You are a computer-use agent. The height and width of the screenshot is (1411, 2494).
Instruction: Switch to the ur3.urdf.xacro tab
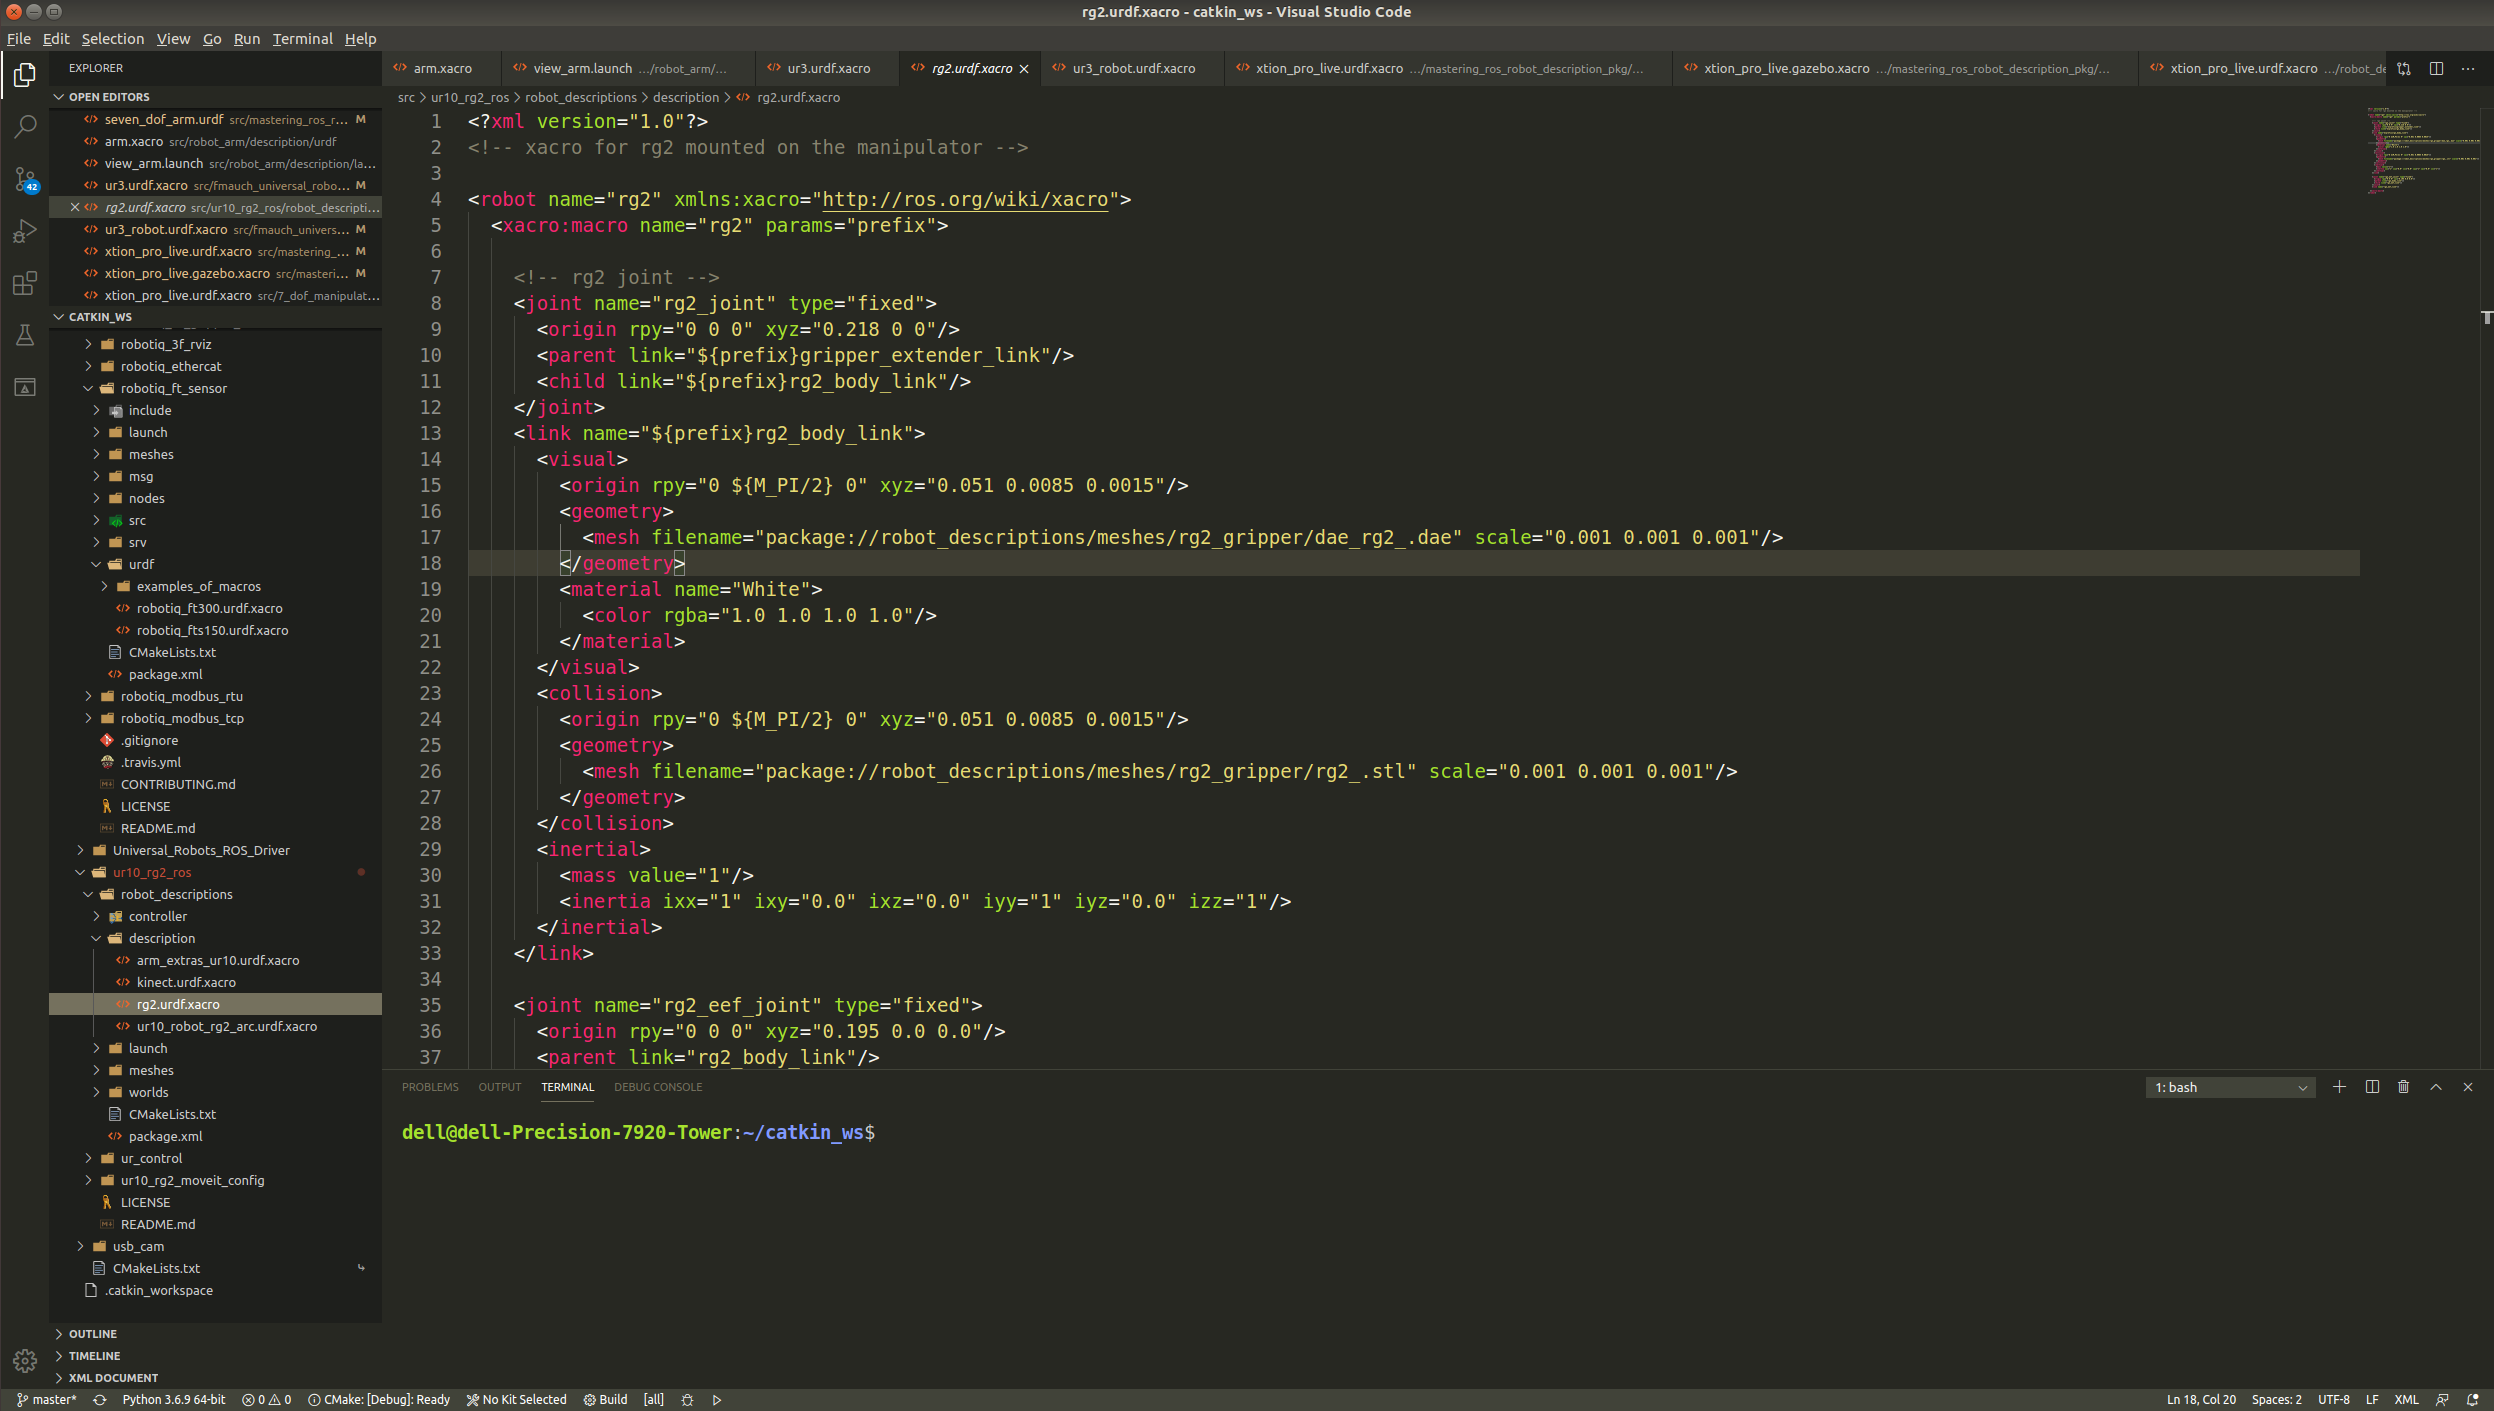(827, 68)
